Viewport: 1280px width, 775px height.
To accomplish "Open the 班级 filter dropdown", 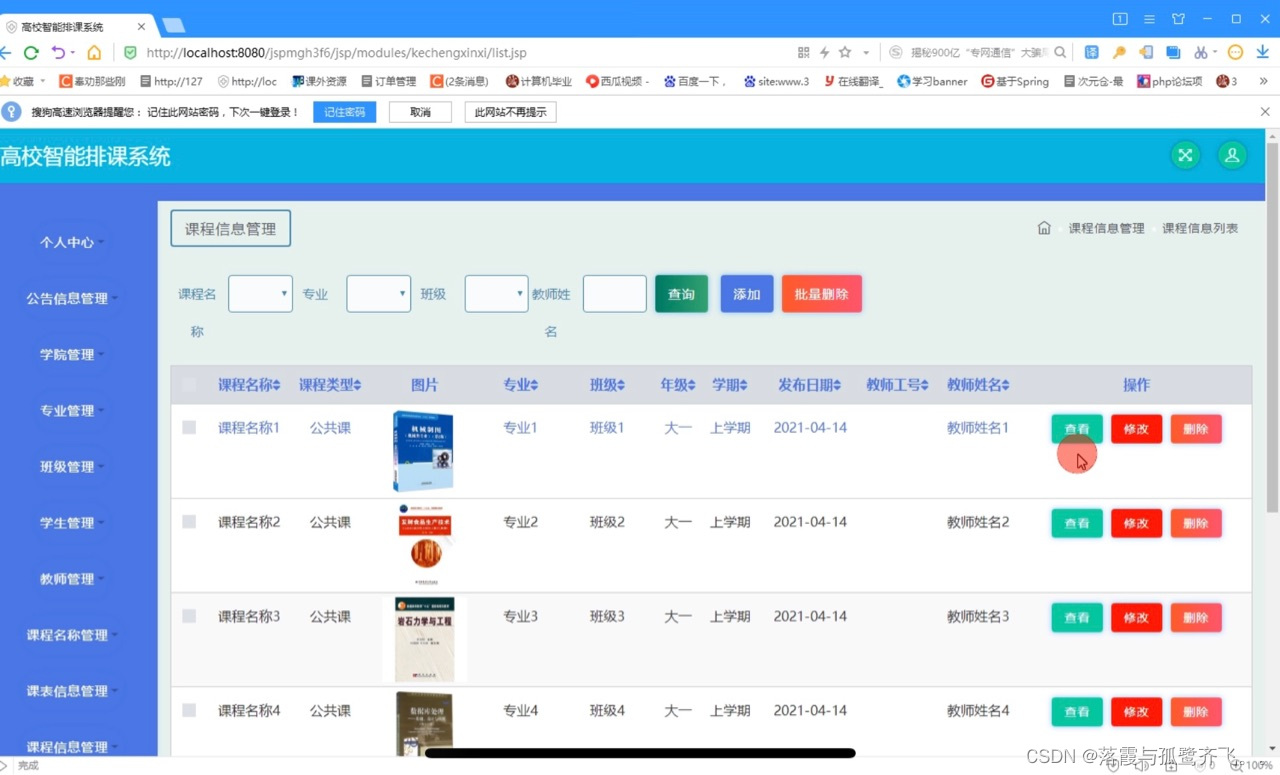I will click(496, 294).
